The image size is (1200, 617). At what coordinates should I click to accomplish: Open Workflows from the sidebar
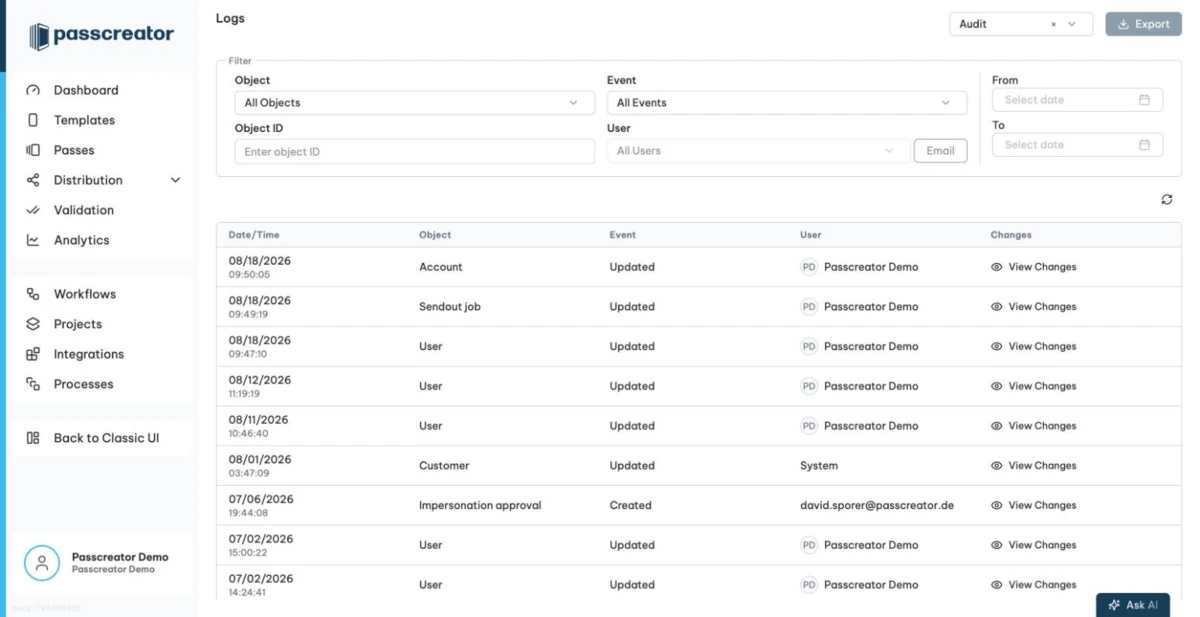[85, 294]
